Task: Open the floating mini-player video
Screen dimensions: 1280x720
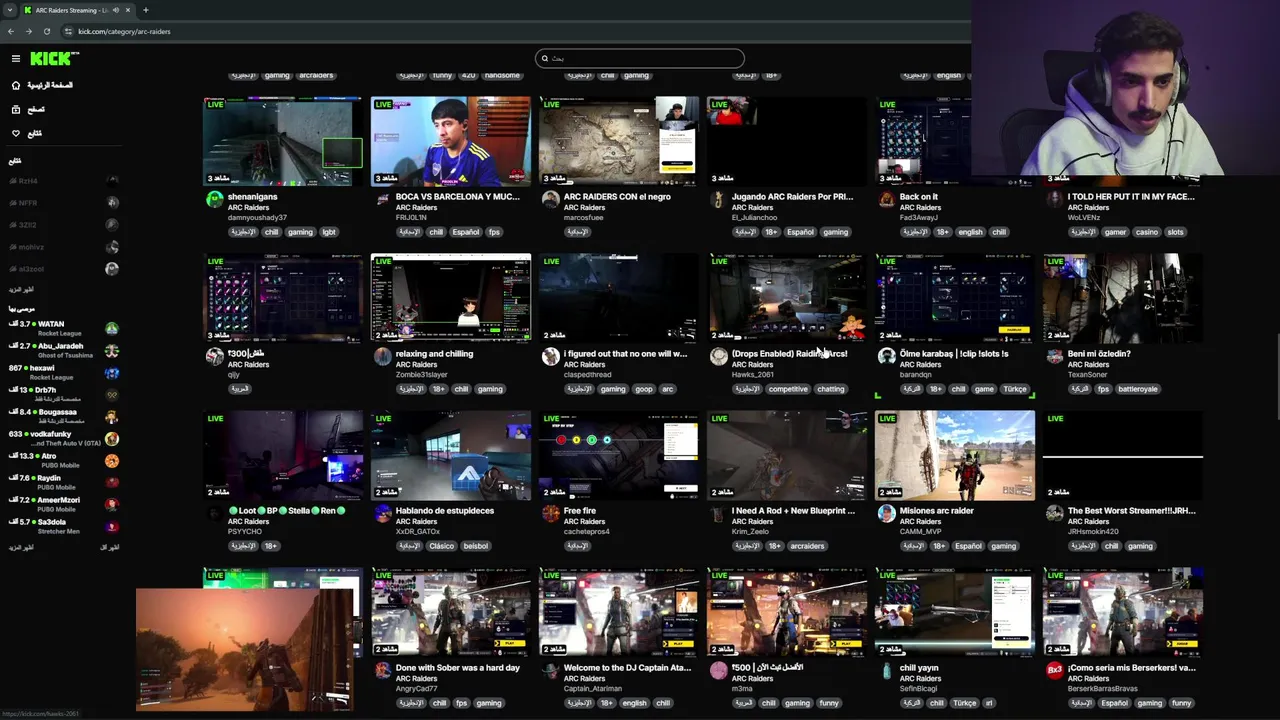Action: pos(245,649)
